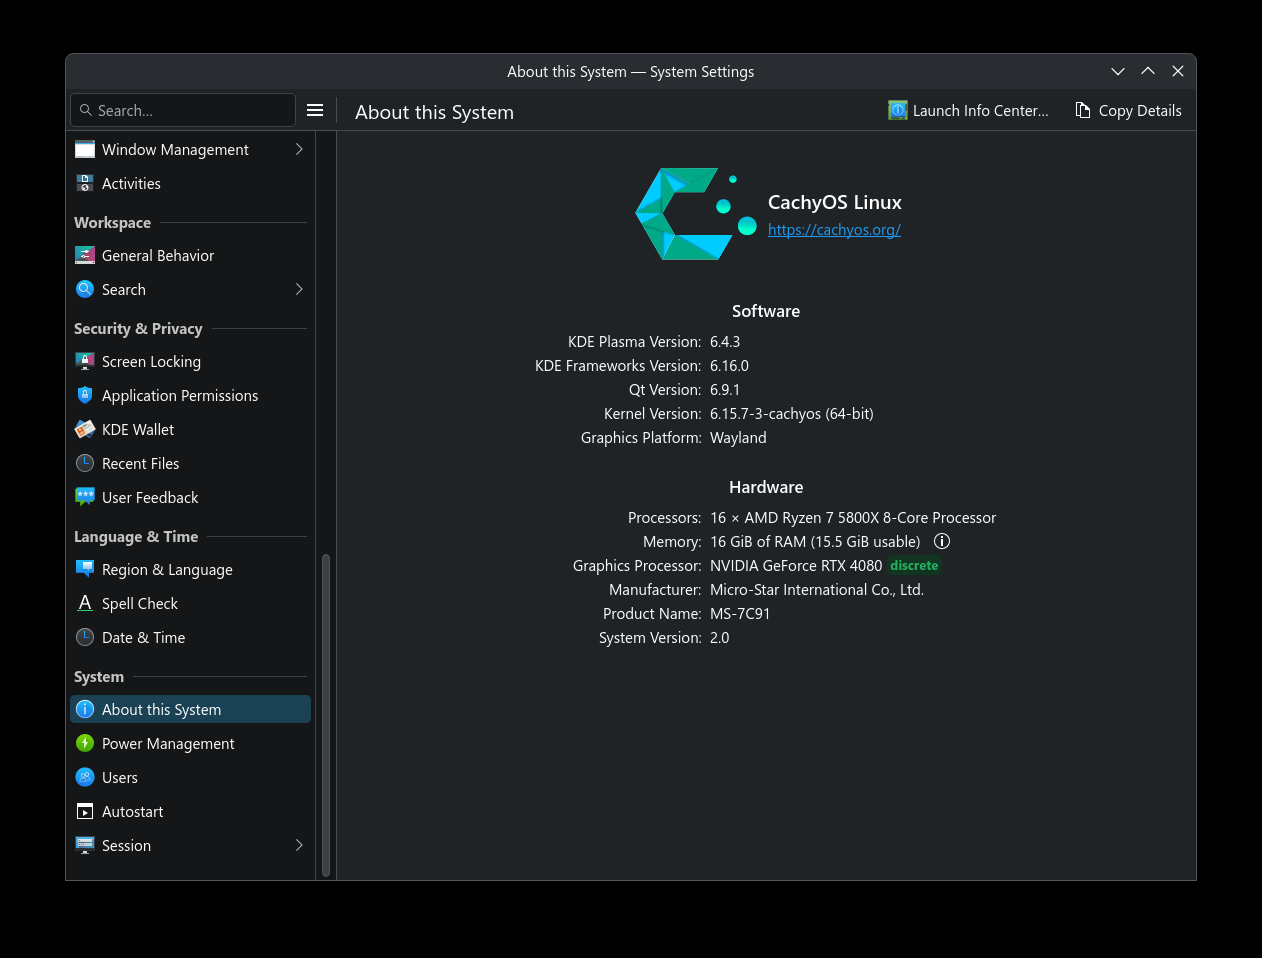
Task: Minimize the System Settings window
Action: click(1118, 71)
